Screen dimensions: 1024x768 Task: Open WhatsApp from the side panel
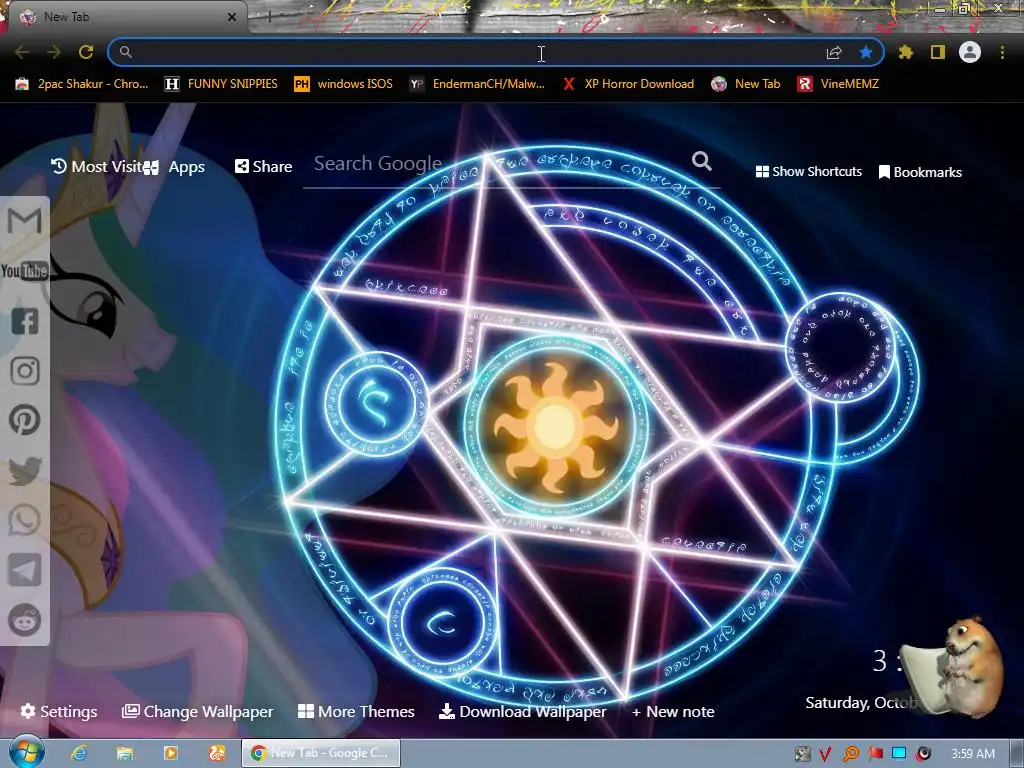[x=25, y=520]
